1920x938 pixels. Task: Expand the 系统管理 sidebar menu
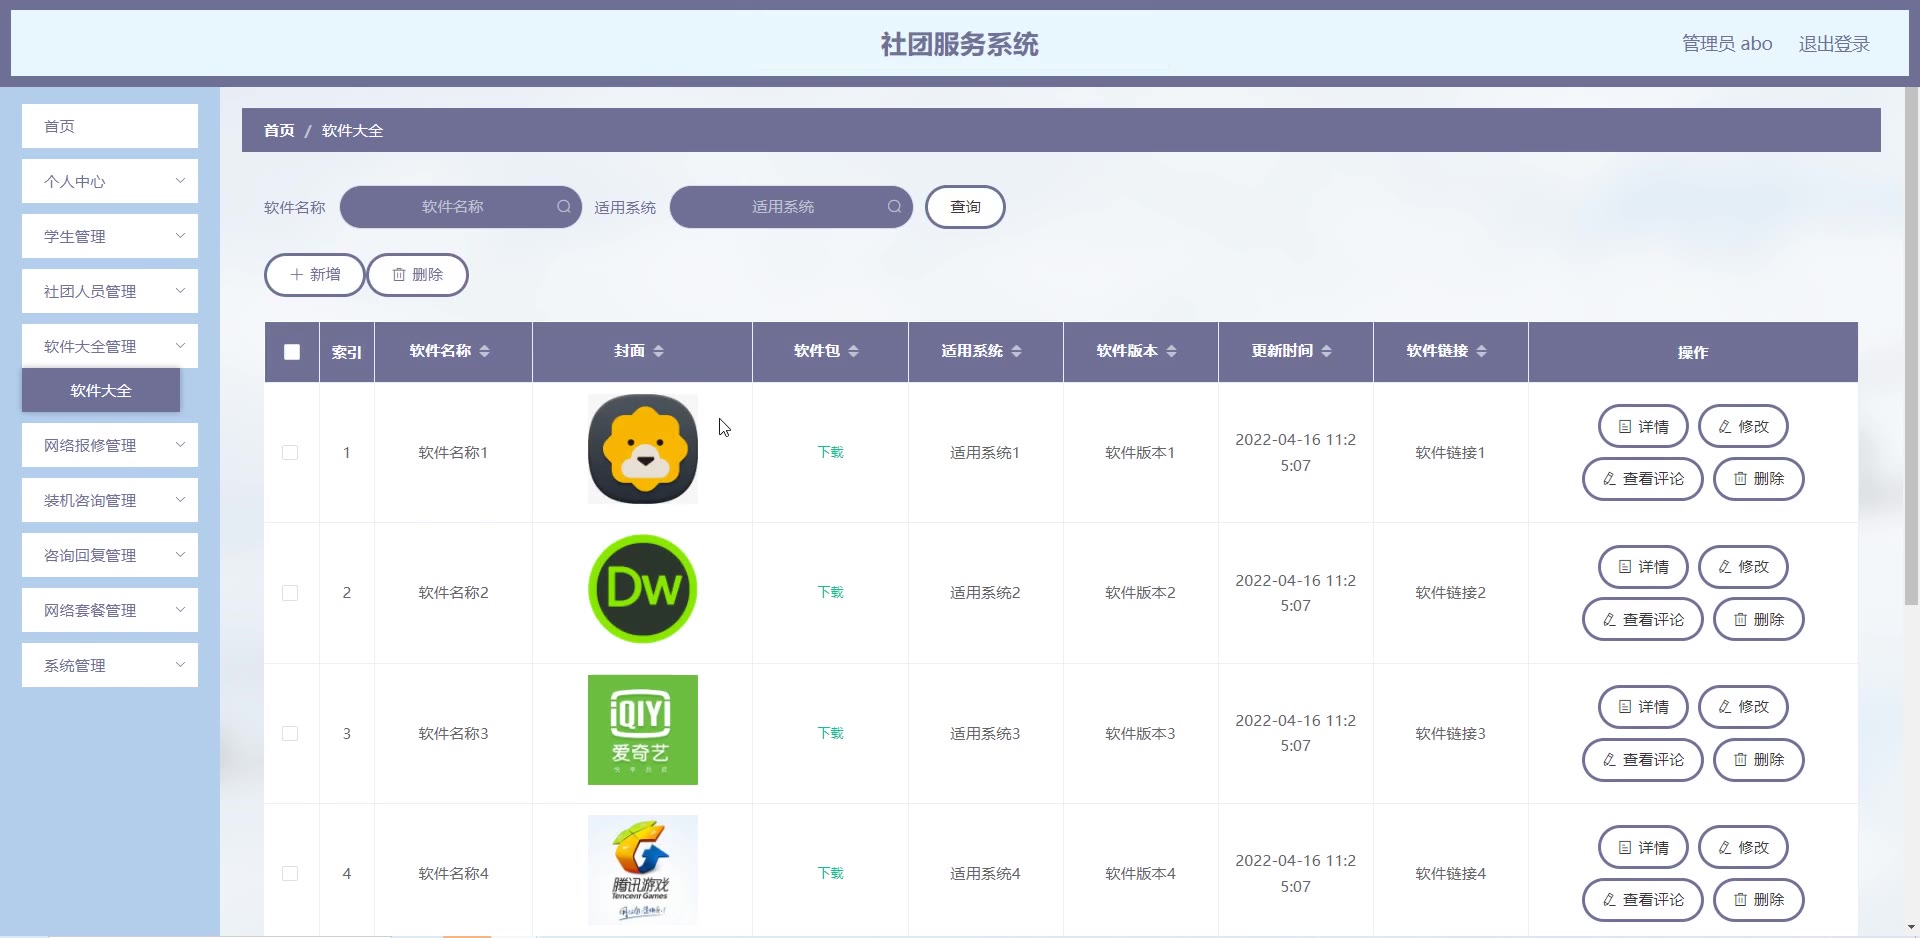110,665
